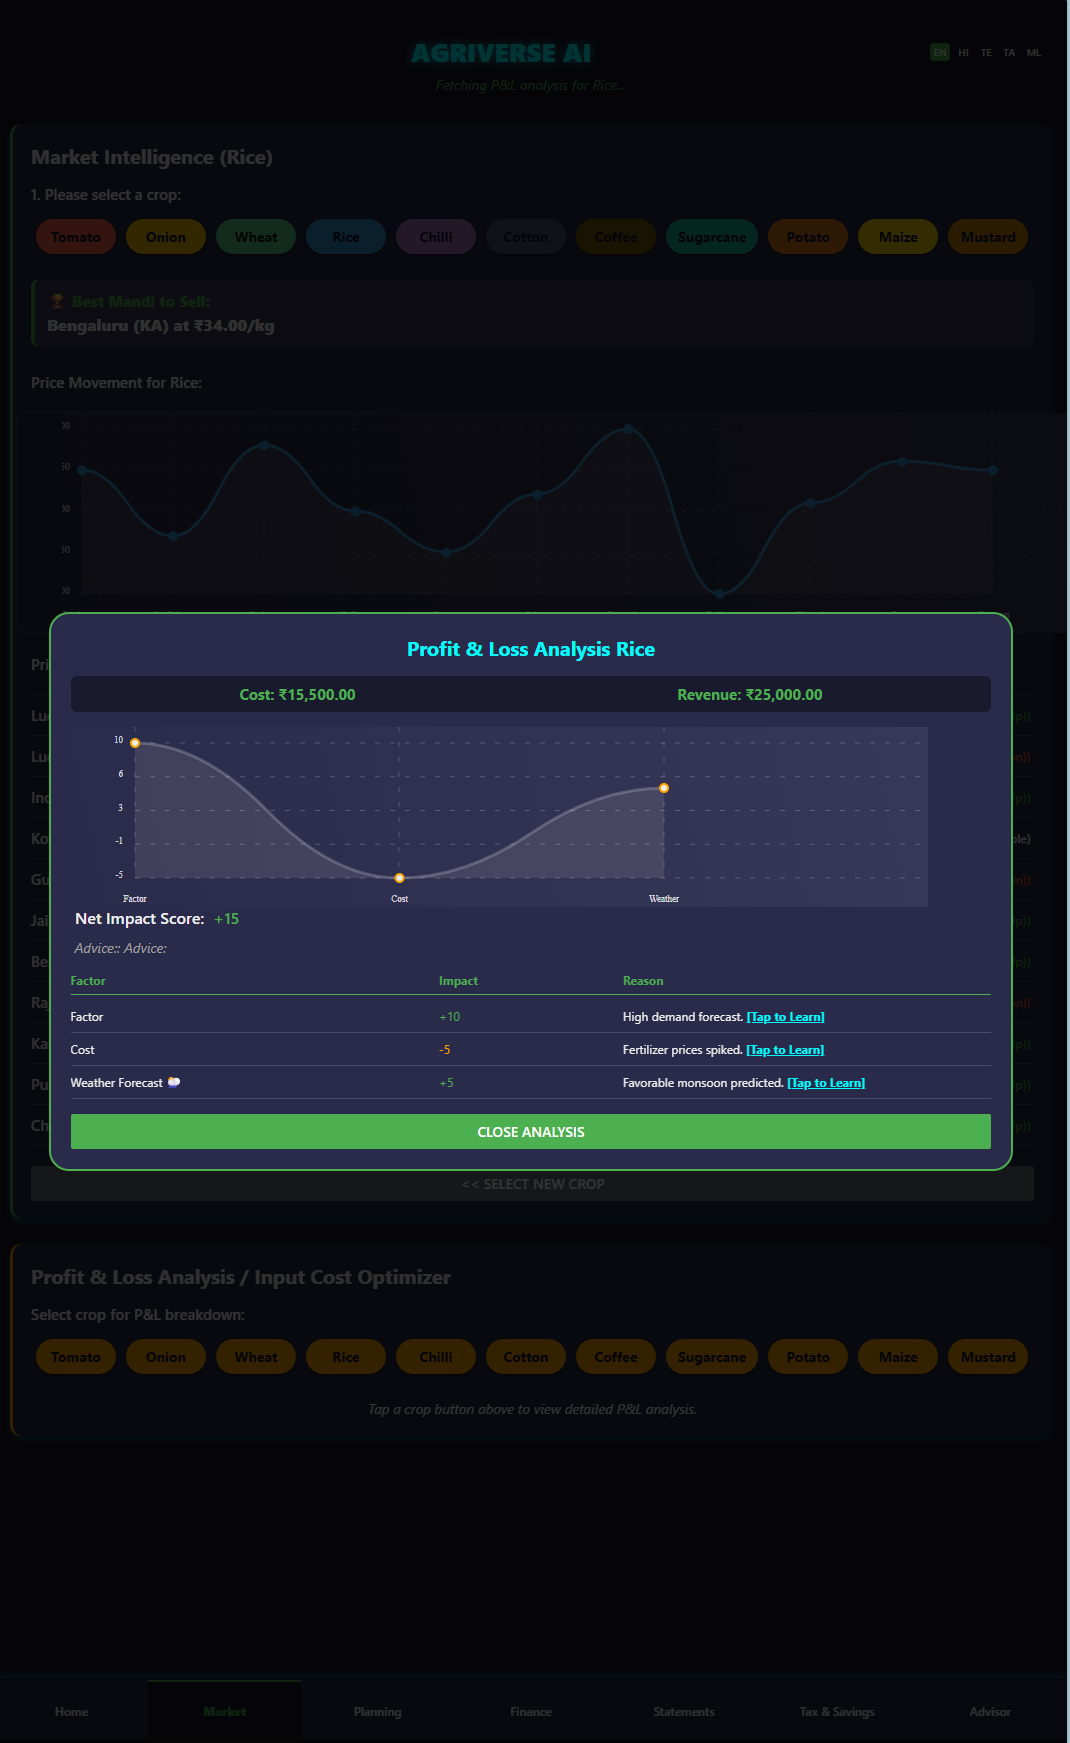Choose Sugarcane in Input Cost Optimizer section

712,1357
